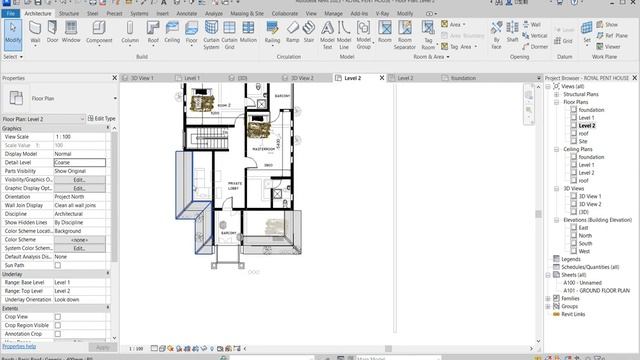The height and width of the screenshot is (360, 640).
Task: Select the Floor tool
Action: 191,33
